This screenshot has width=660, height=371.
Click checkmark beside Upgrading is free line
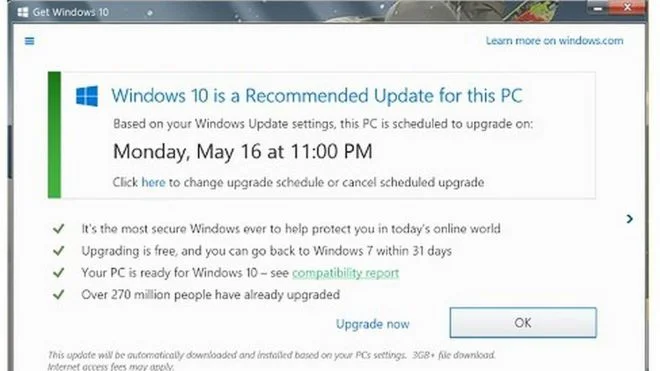[59, 251]
